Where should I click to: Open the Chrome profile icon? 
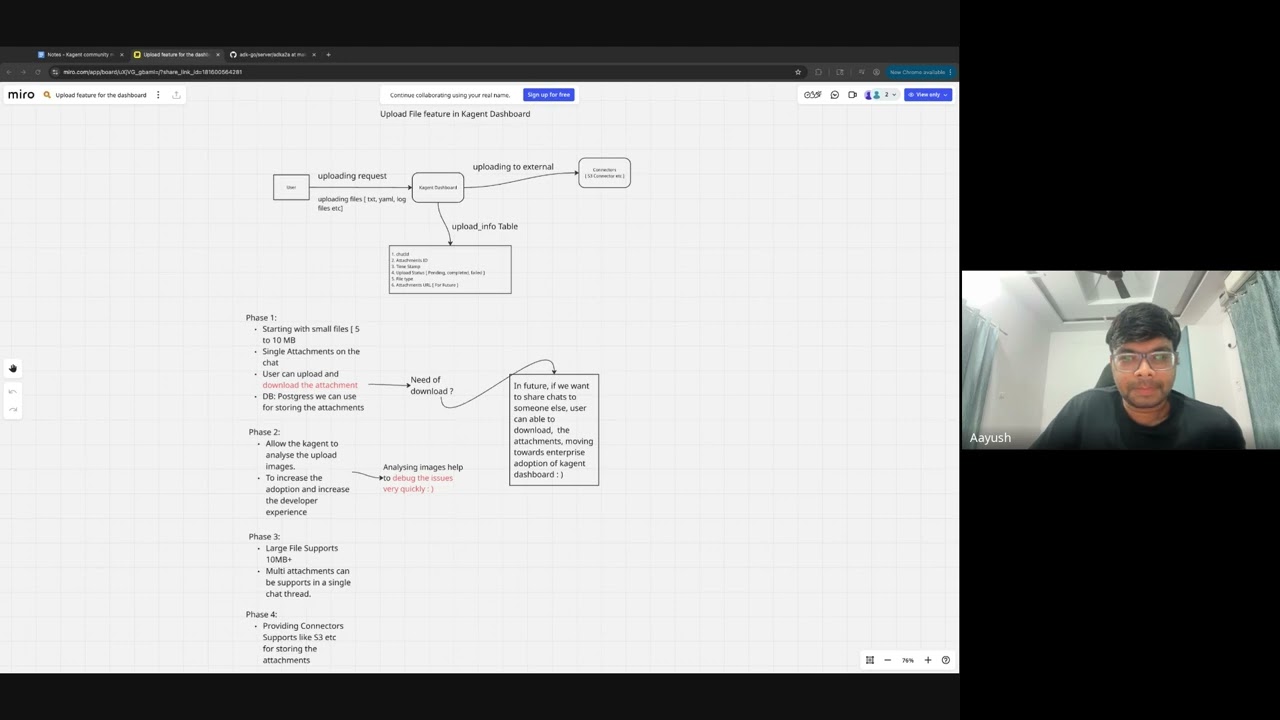876,72
